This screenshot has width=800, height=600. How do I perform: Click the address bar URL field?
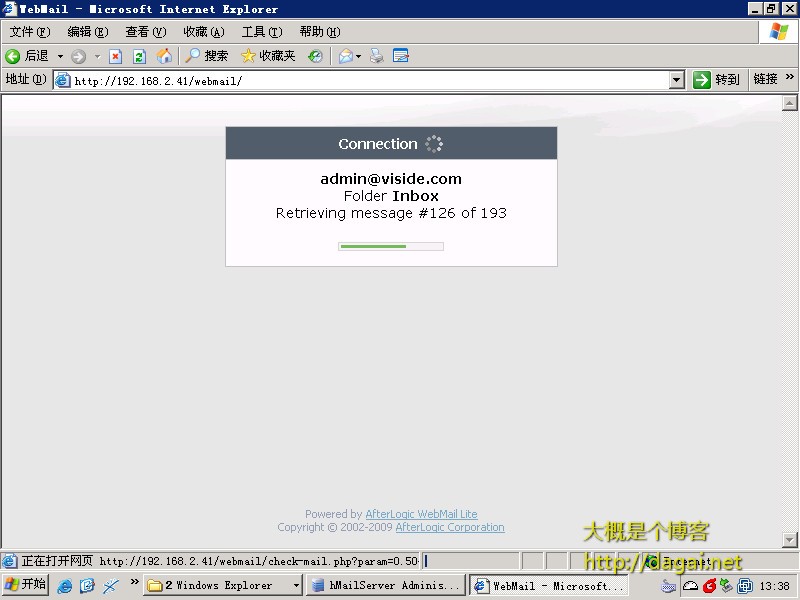pos(360,80)
